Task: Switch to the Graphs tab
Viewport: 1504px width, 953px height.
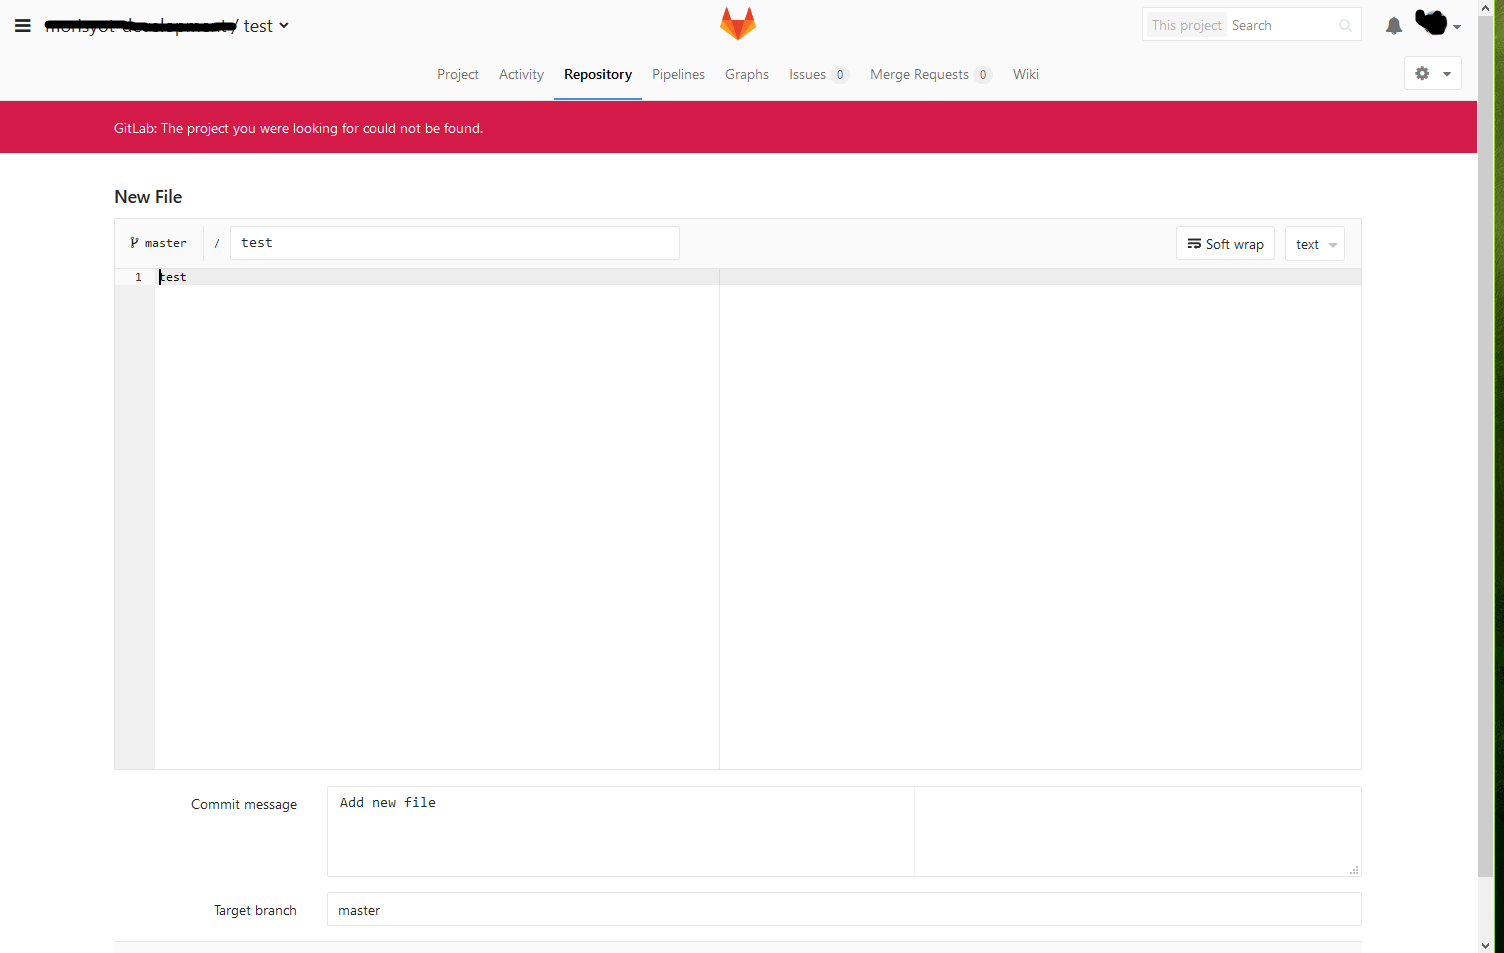Action: tap(747, 74)
